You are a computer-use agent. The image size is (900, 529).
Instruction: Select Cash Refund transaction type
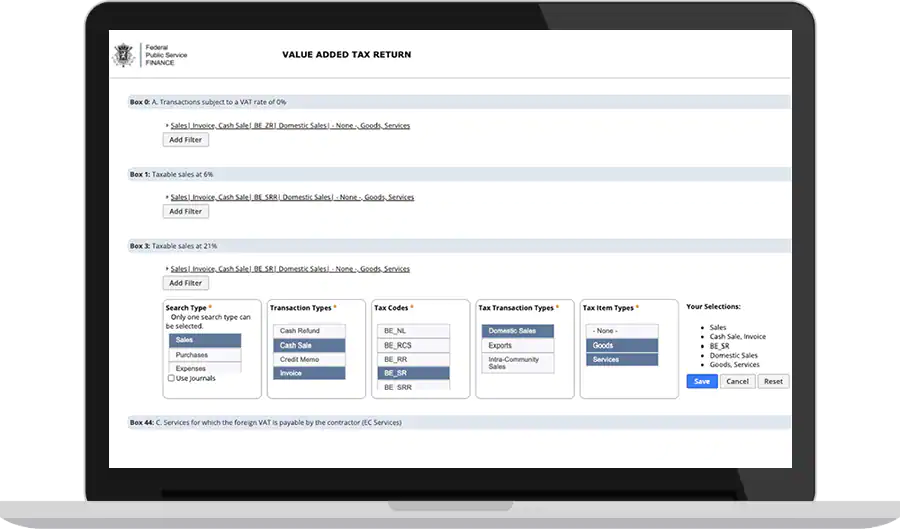(309, 331)
